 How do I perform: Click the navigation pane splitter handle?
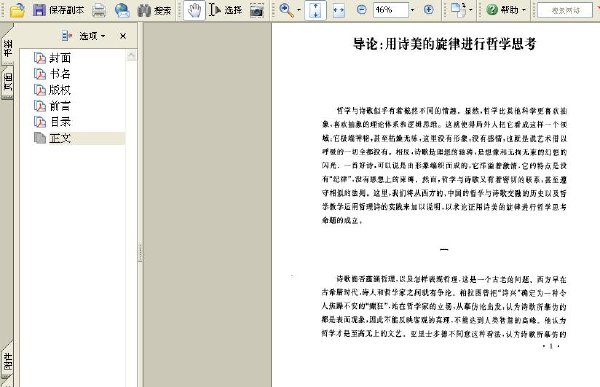pyautogui.click(x=140, y=252)
